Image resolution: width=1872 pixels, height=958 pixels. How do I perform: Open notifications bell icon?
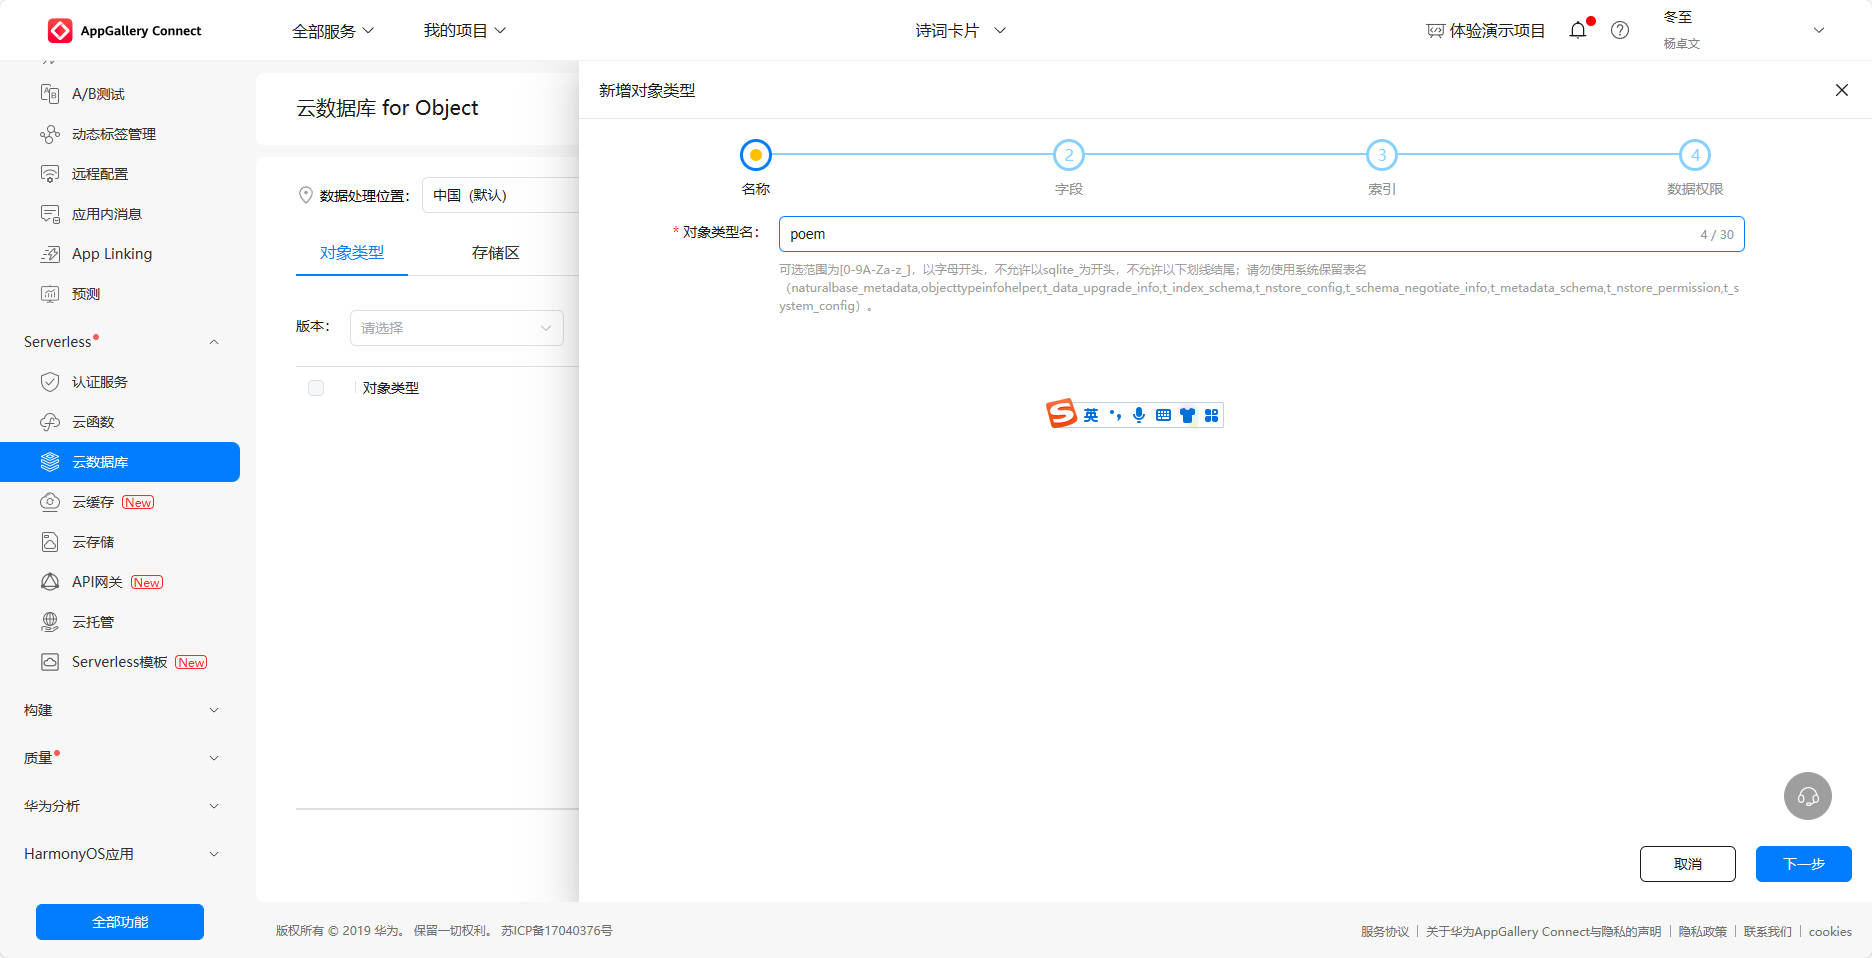[1578, 30]
